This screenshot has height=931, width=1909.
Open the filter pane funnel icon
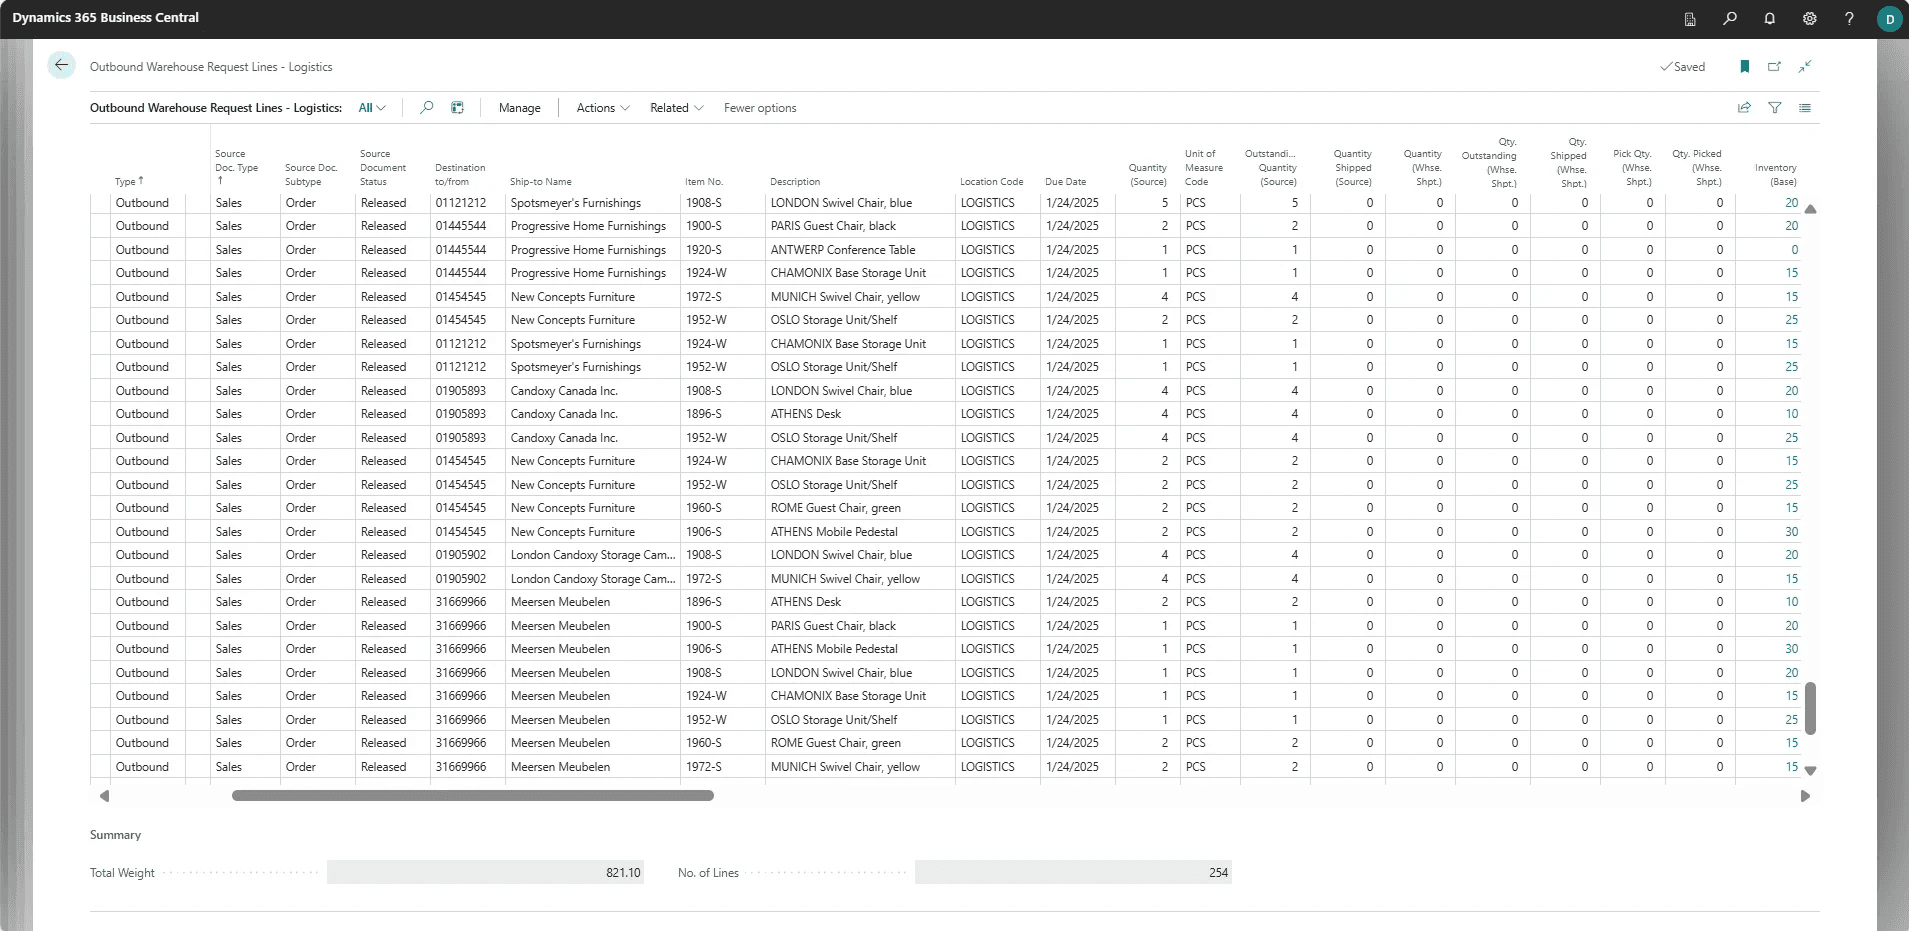[1775, 108]
